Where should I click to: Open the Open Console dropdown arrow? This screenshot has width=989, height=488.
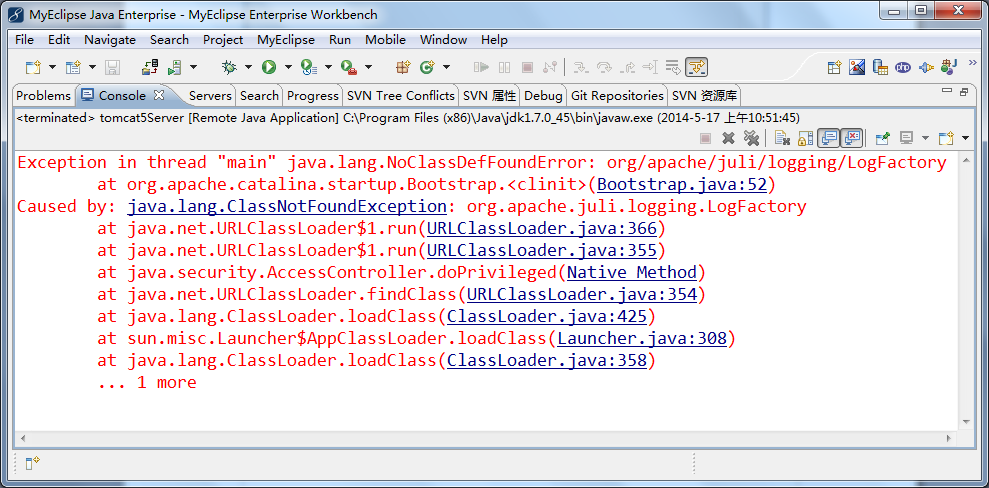(x=965, y=138)
